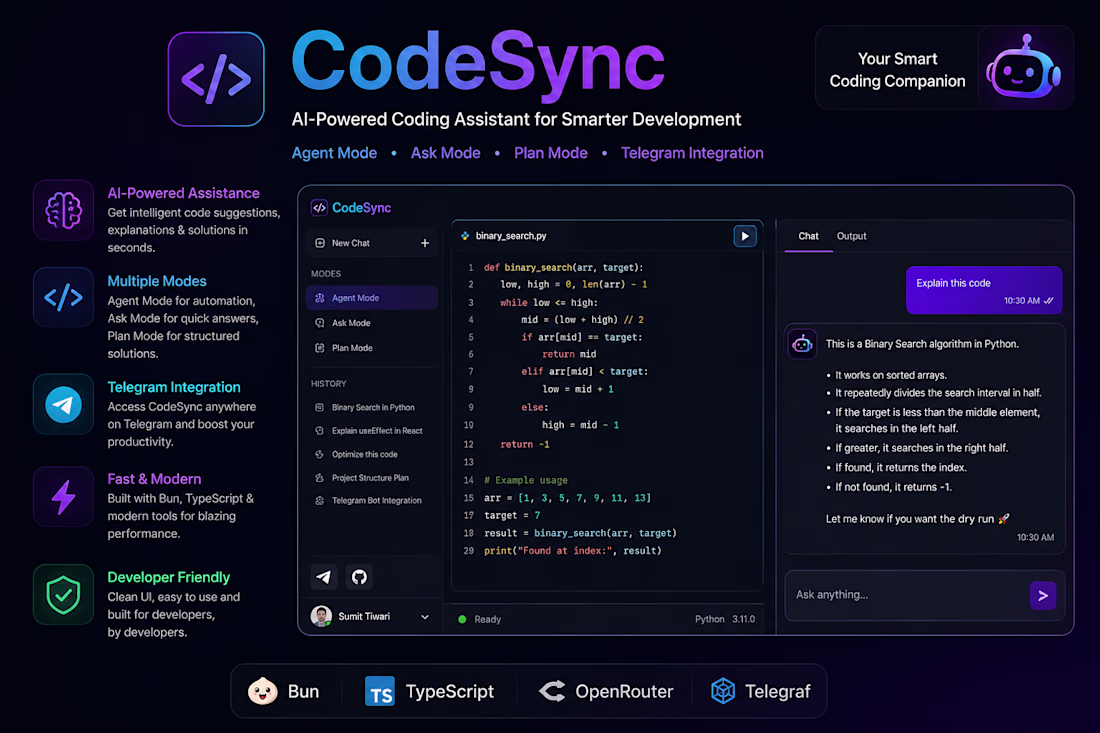Click the 'Your Smart Coding Companion' text
The image size is (1100, 733).
point(897,70)
